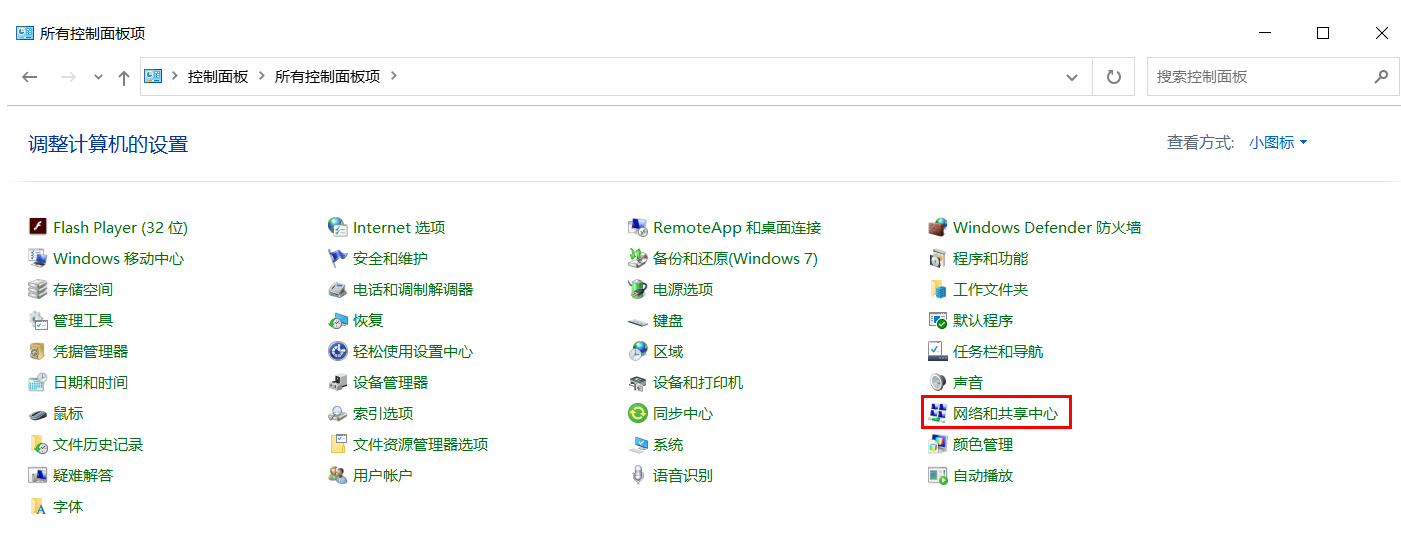Expand the address bar history dropdown
This screenshot has width=1401, height=540.
coord(1072,77)
